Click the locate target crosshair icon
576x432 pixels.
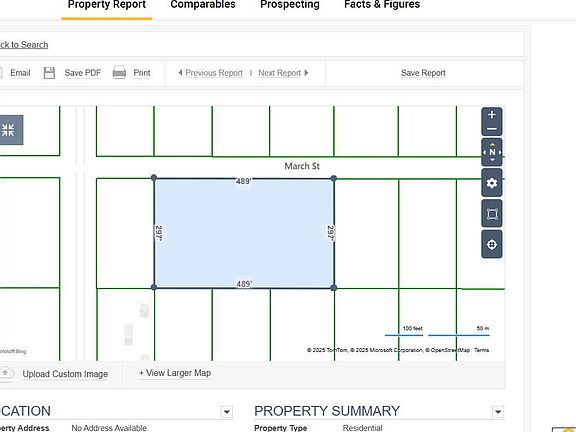(492, 245)
